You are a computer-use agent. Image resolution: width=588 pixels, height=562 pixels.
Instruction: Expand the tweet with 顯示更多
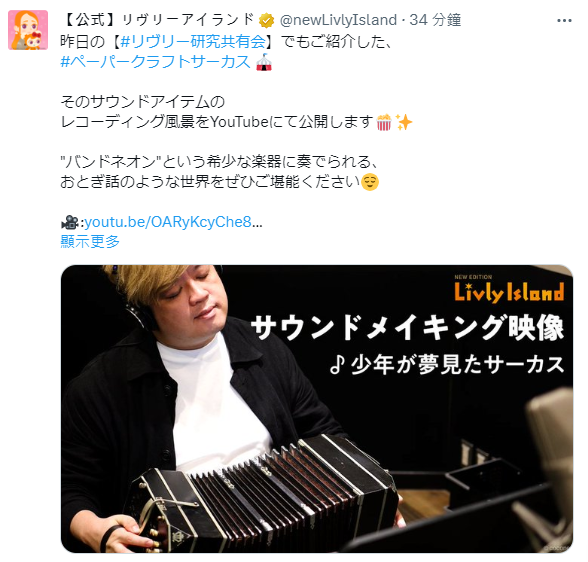[x=90, y=241]
